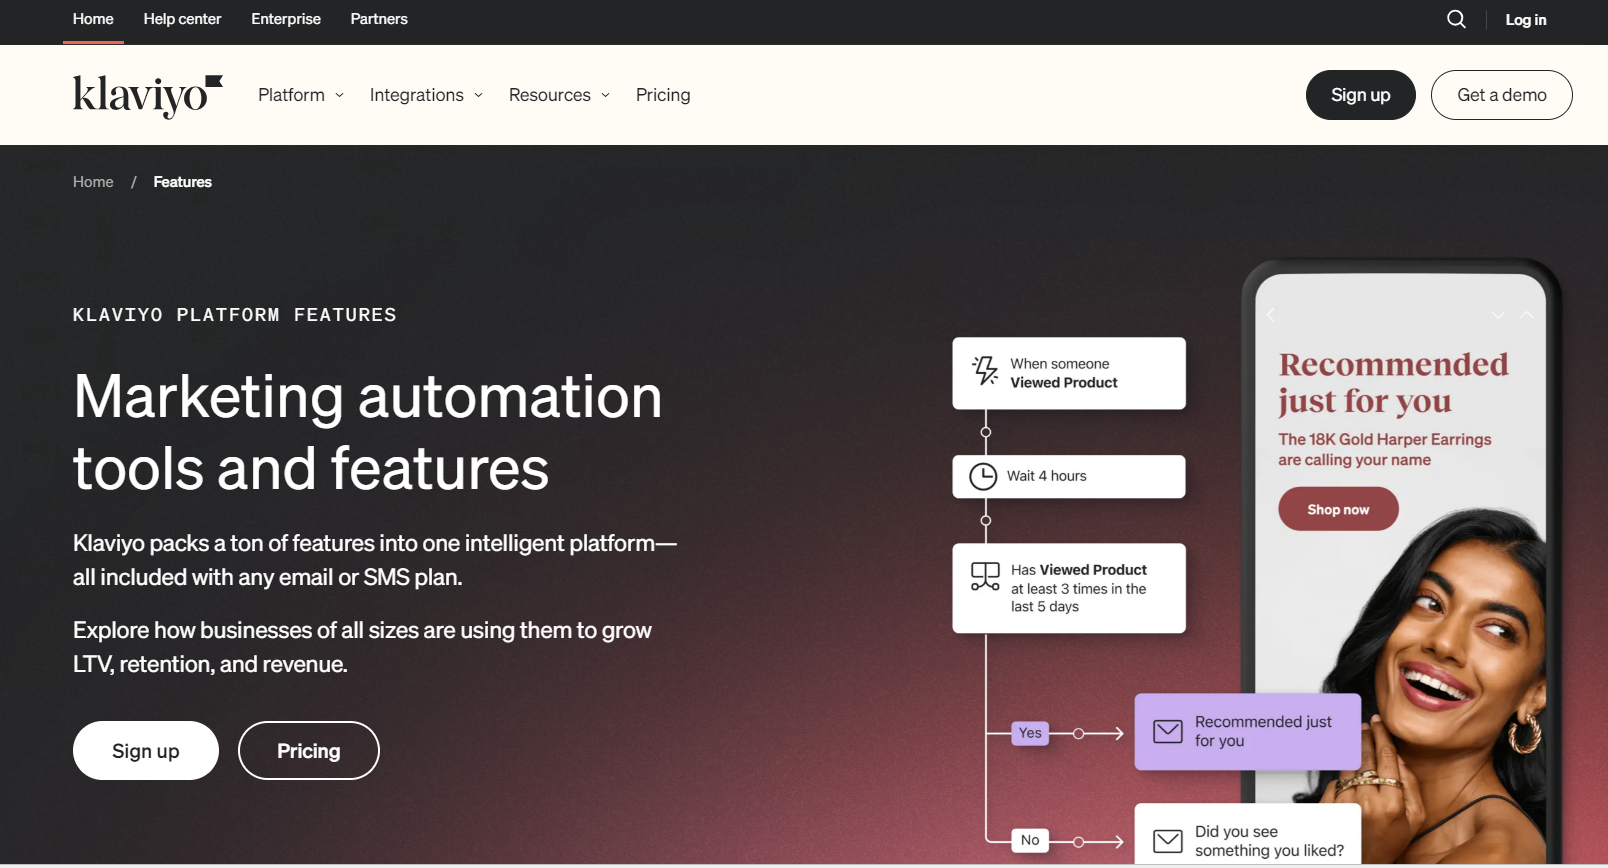
Task: Click the purple Recommended just for you text
Action: pyautogui.click(x=1263, y=731)
